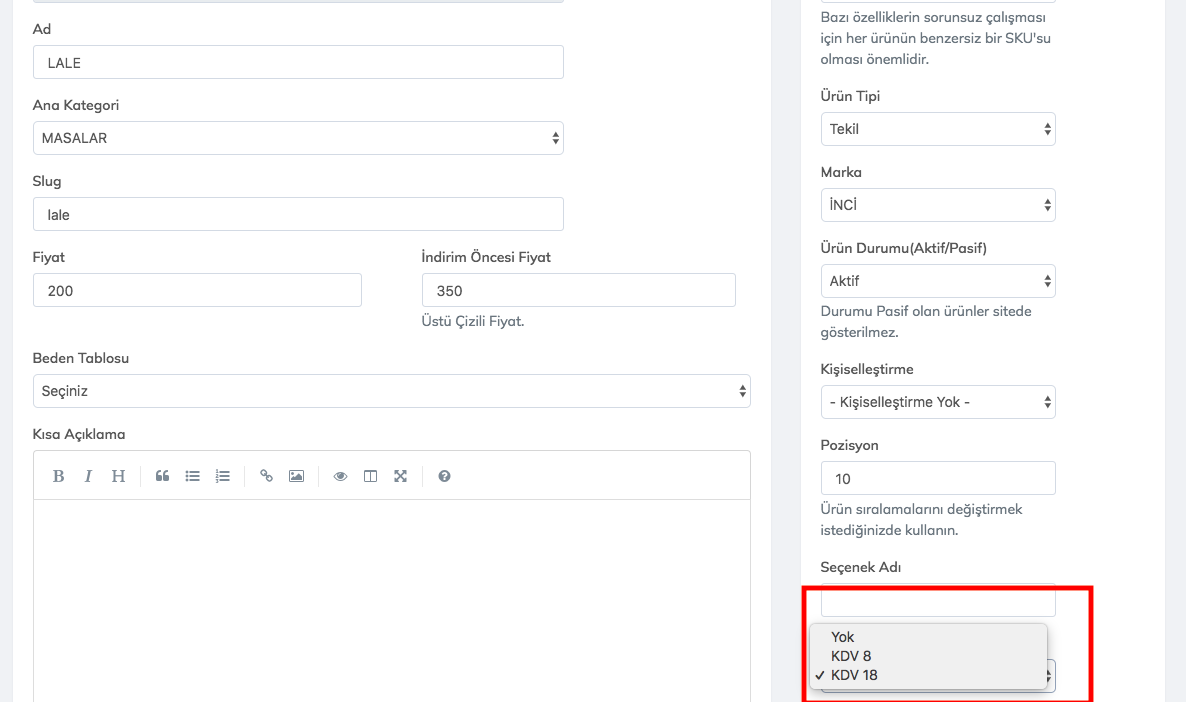This screenshot has height=702, width=1186.
Task: Toggle bold formatting in Kısa Açıklama editor
Action: point(58,476)
